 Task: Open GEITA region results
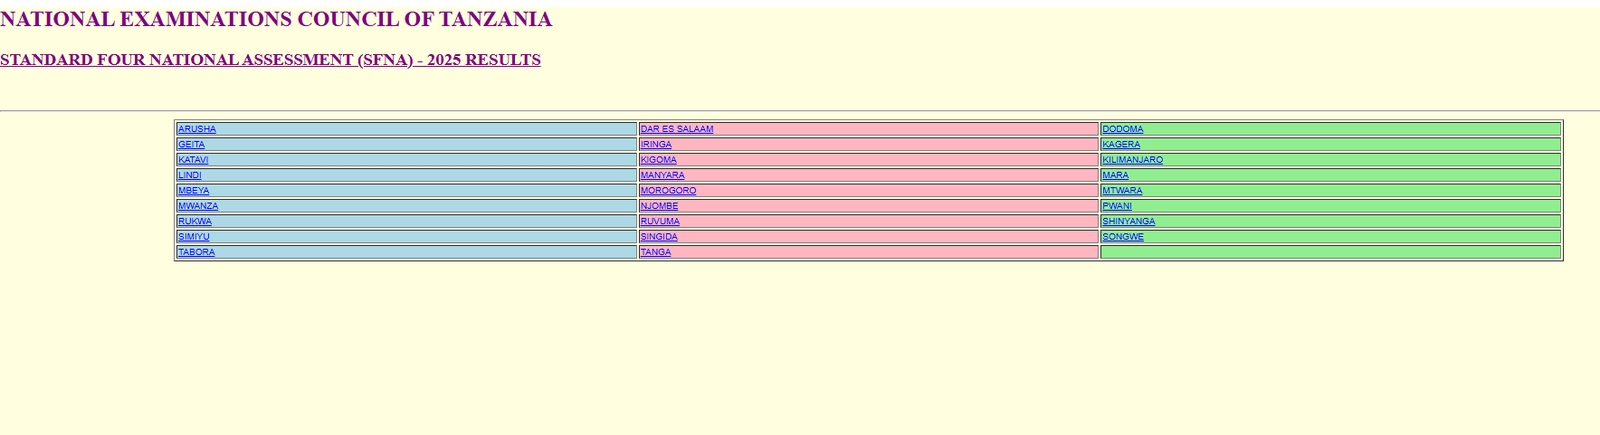point(191,145)
